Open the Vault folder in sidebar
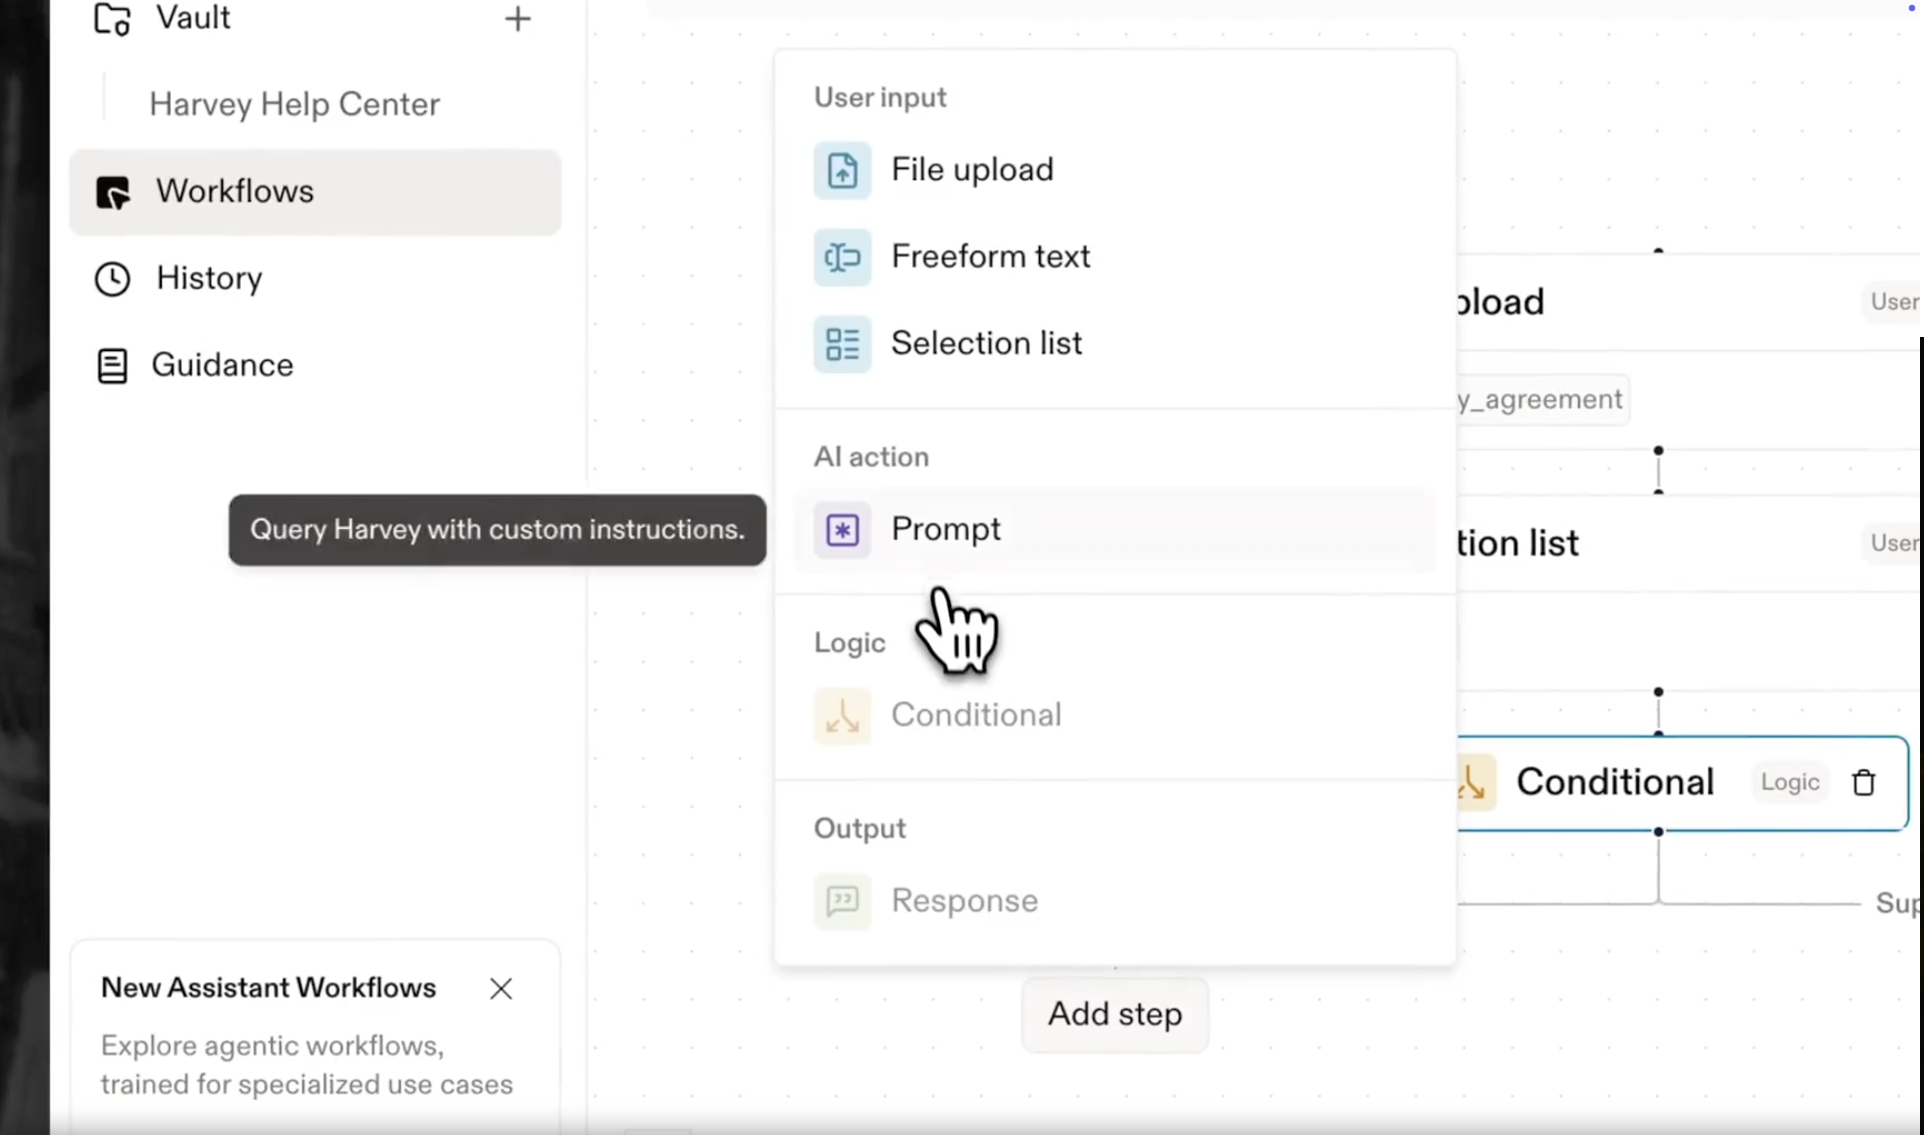Viewport: 1924px width, 1135px height. (192, 18)
